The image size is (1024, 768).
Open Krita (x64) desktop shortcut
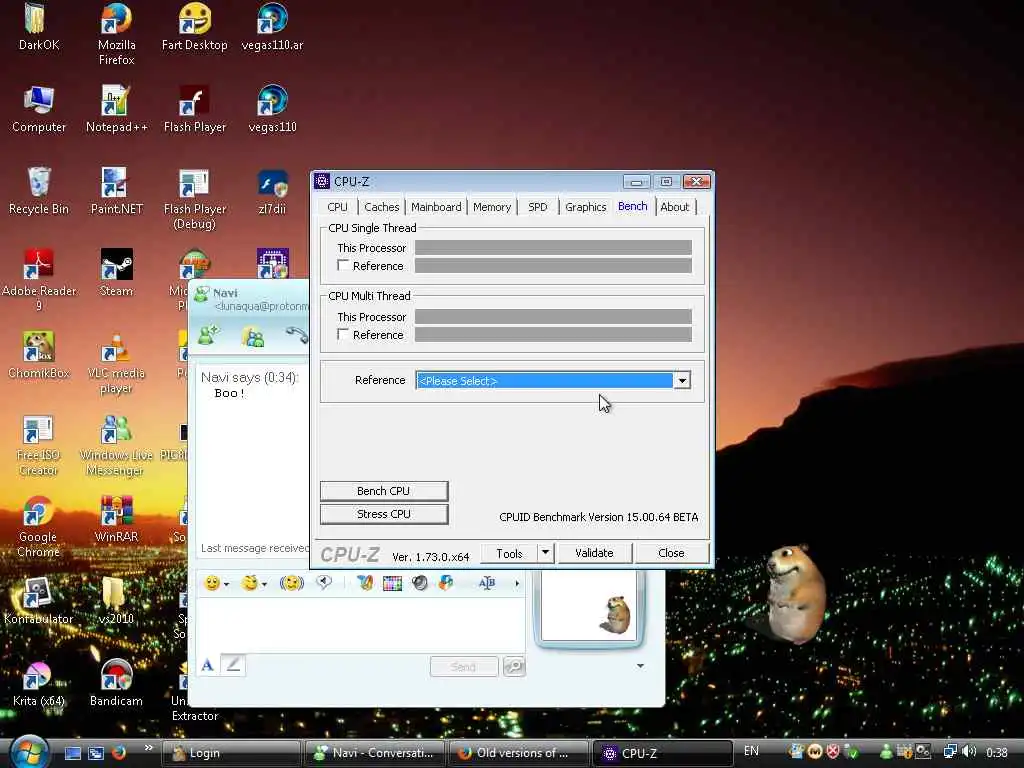tap(39, 682)
